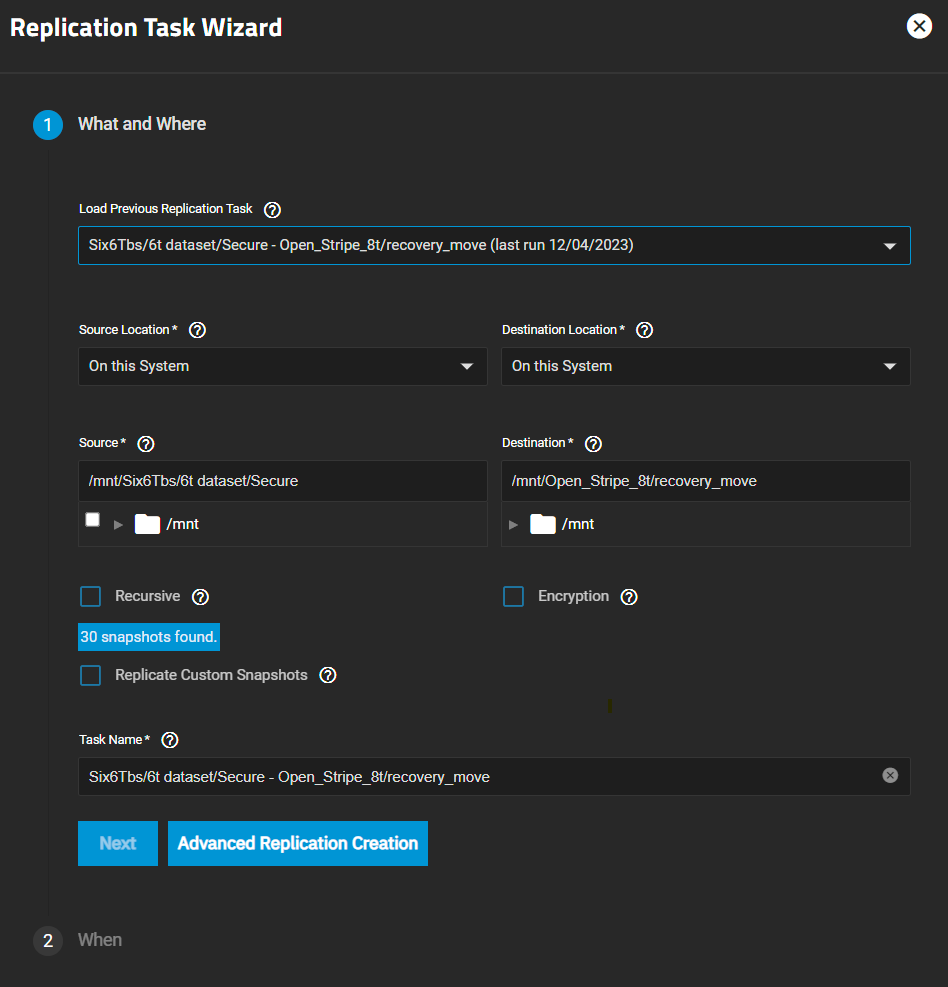948x987 pixels.
Task: Expand the /mnt node in Destination tree
Action: 514,524
